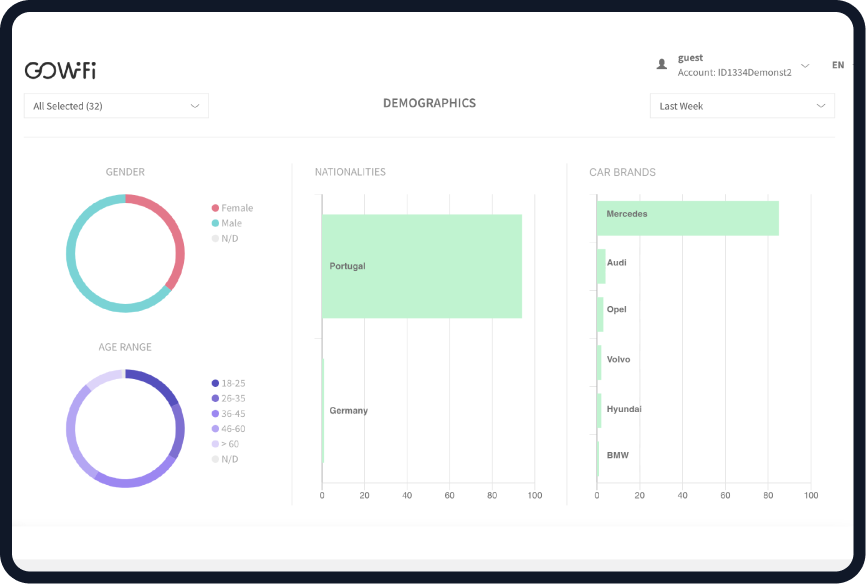Toggle > 60 age range legend entry
The image size is (866, 584).
[x=225, y=443]
